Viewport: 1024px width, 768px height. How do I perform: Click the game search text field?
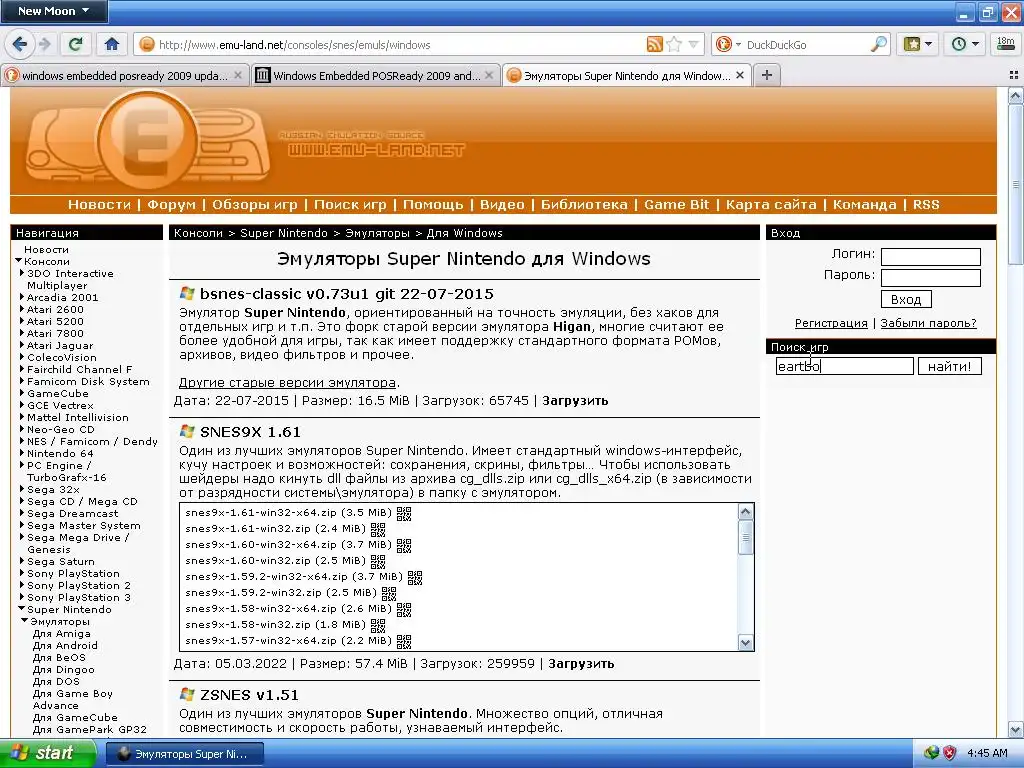click(x=844, y=366)
